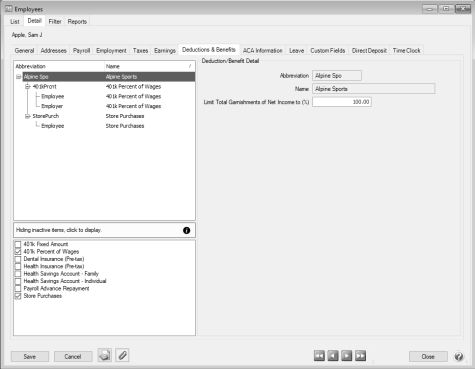
Task: Collapse the 401kPrcnt tree node
Action: coord(28,87)
